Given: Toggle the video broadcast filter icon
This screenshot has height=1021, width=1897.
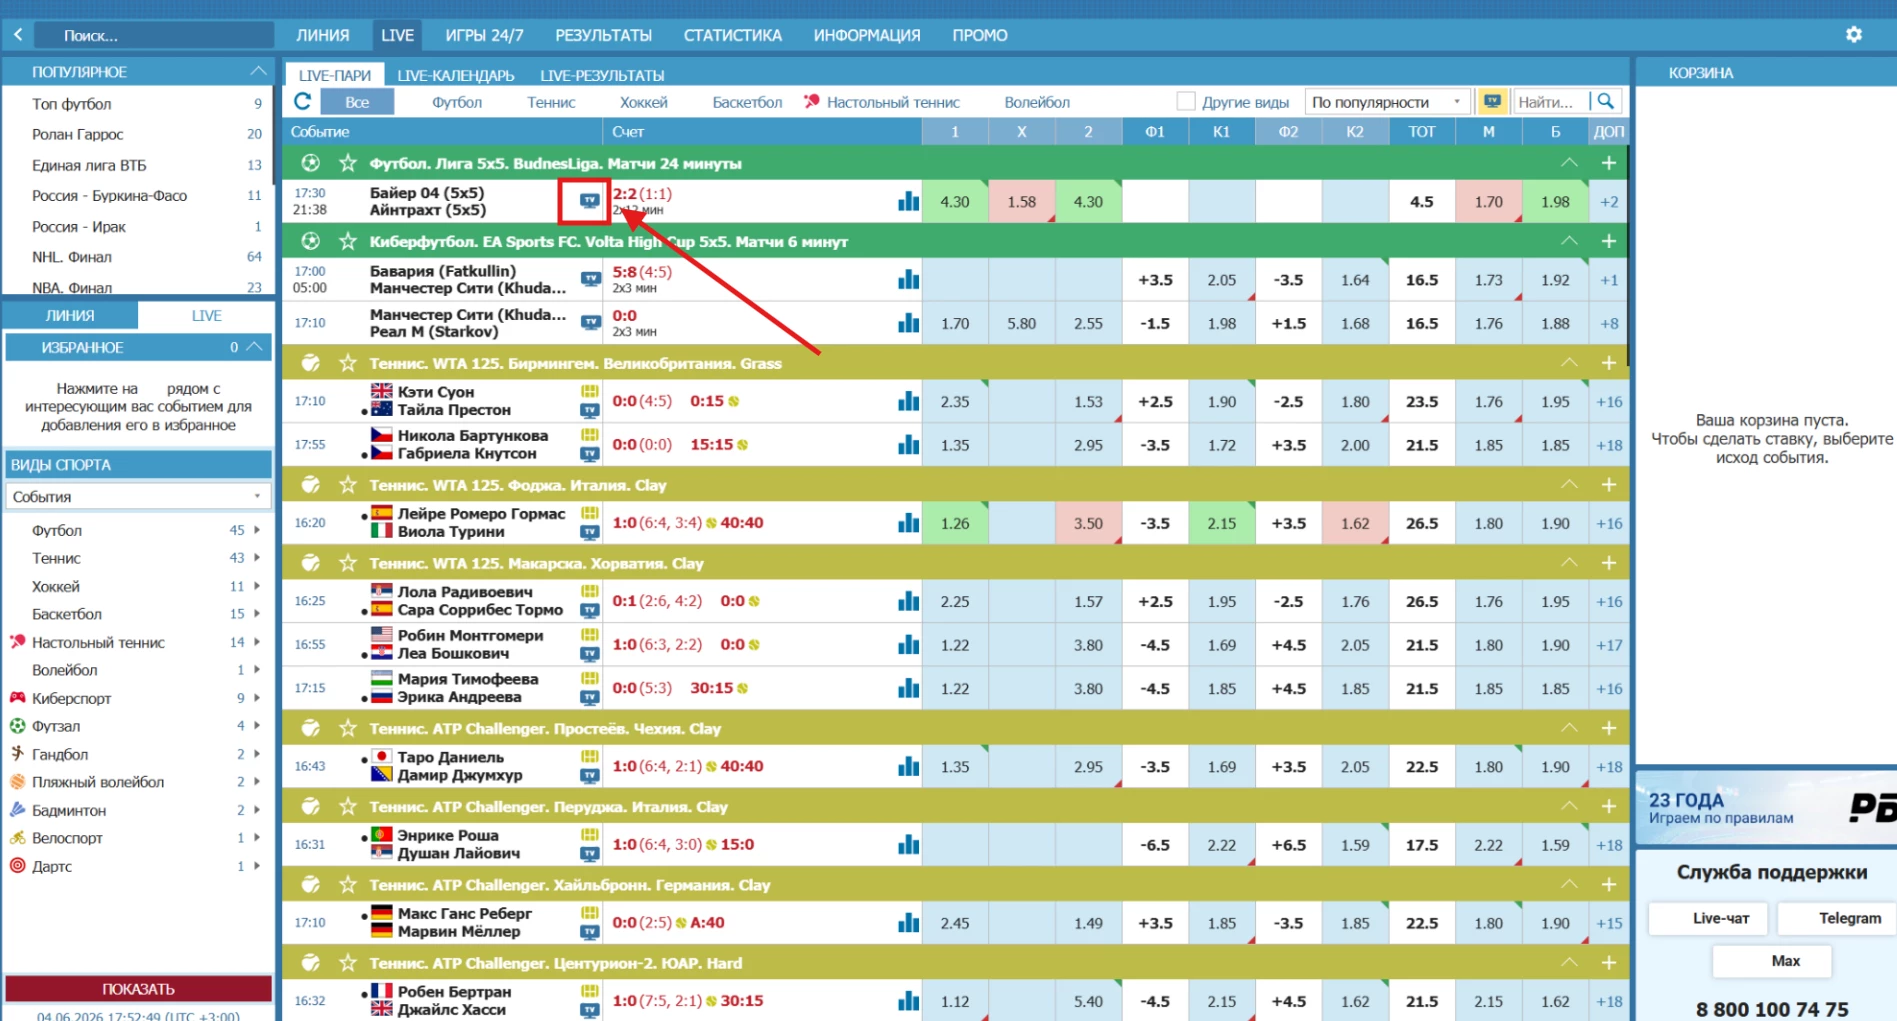Looking at the screenshot, I should coord(1492,101).
